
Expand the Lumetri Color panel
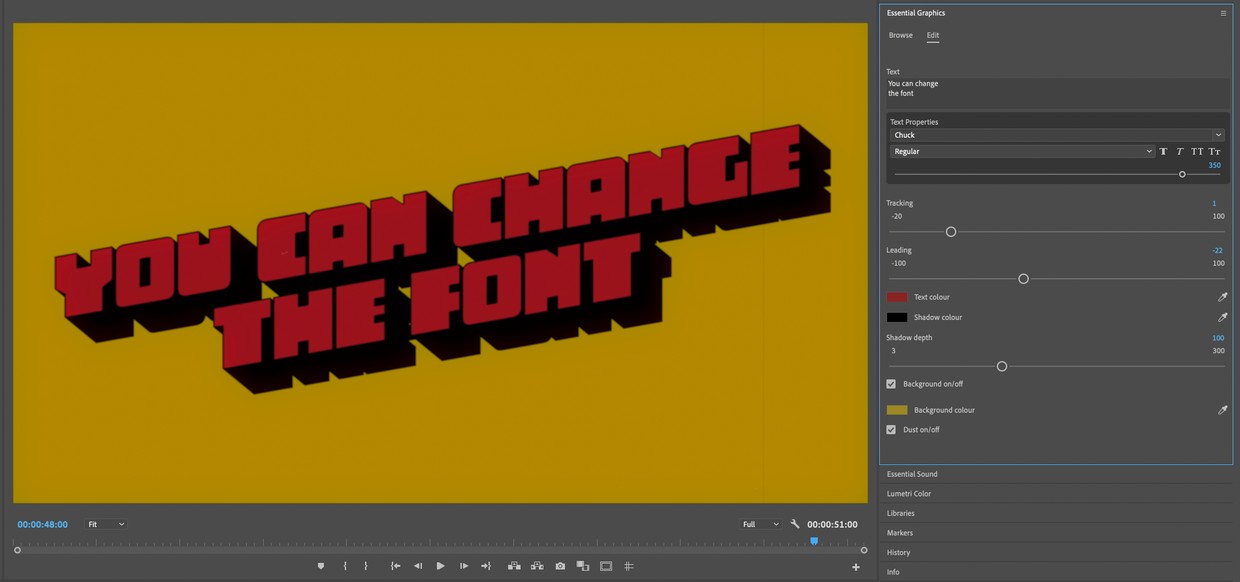[x=909, y=494]
